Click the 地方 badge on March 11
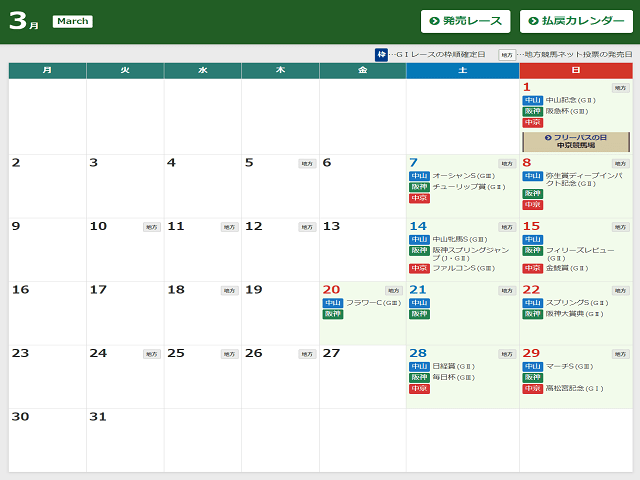Screen dimensions: 640x480 click(229, 227)
